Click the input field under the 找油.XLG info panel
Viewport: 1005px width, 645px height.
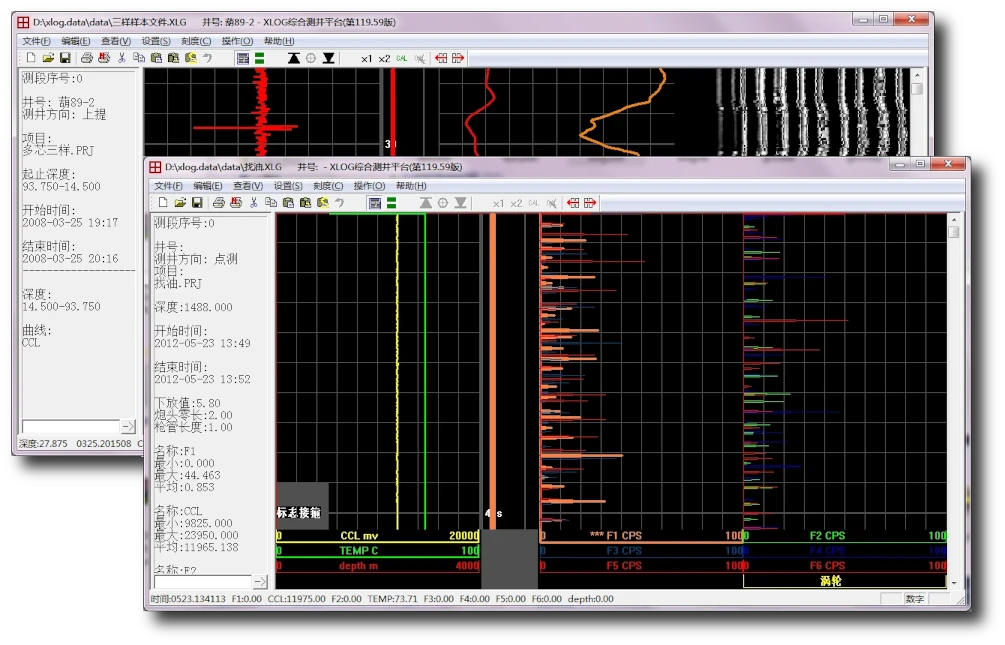pyautogui.click(x=202, y=581)
